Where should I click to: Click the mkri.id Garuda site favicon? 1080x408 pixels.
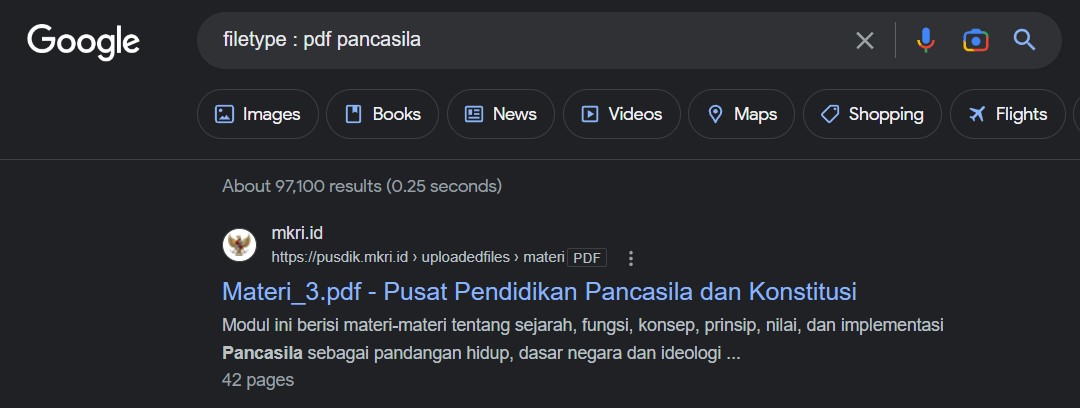[240, 245]
